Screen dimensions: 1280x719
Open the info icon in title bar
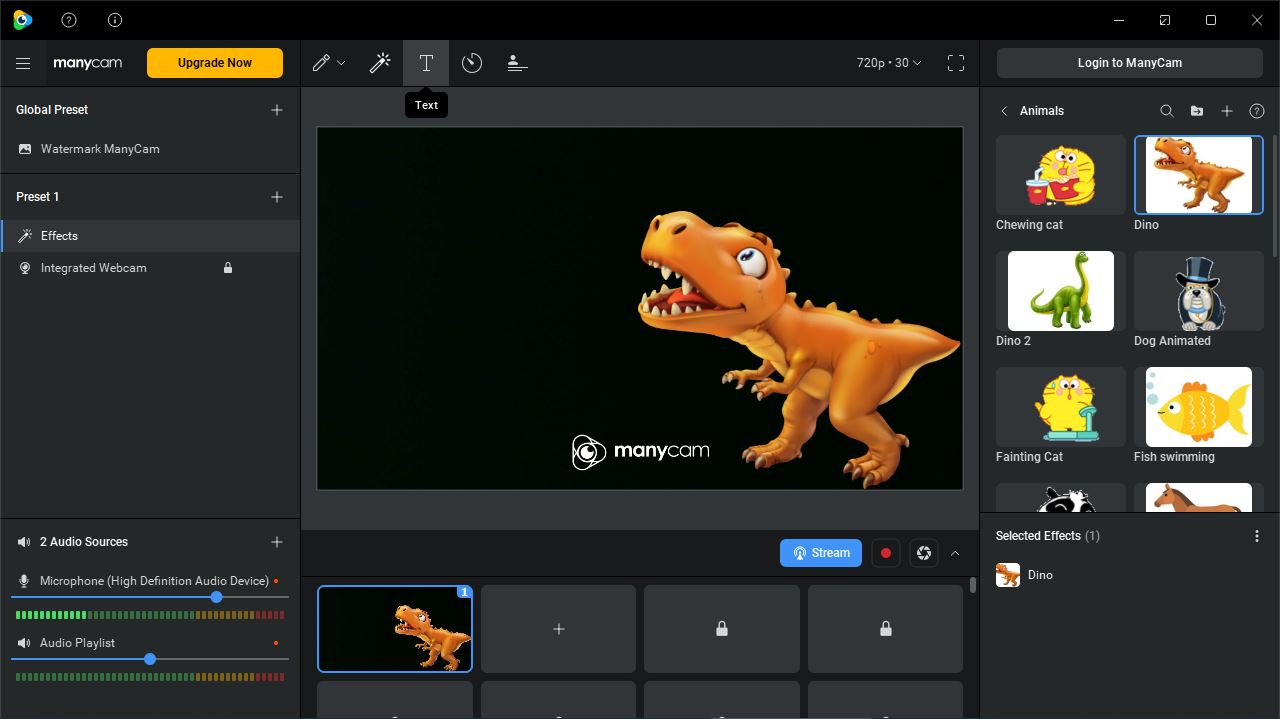click(115, 20)
